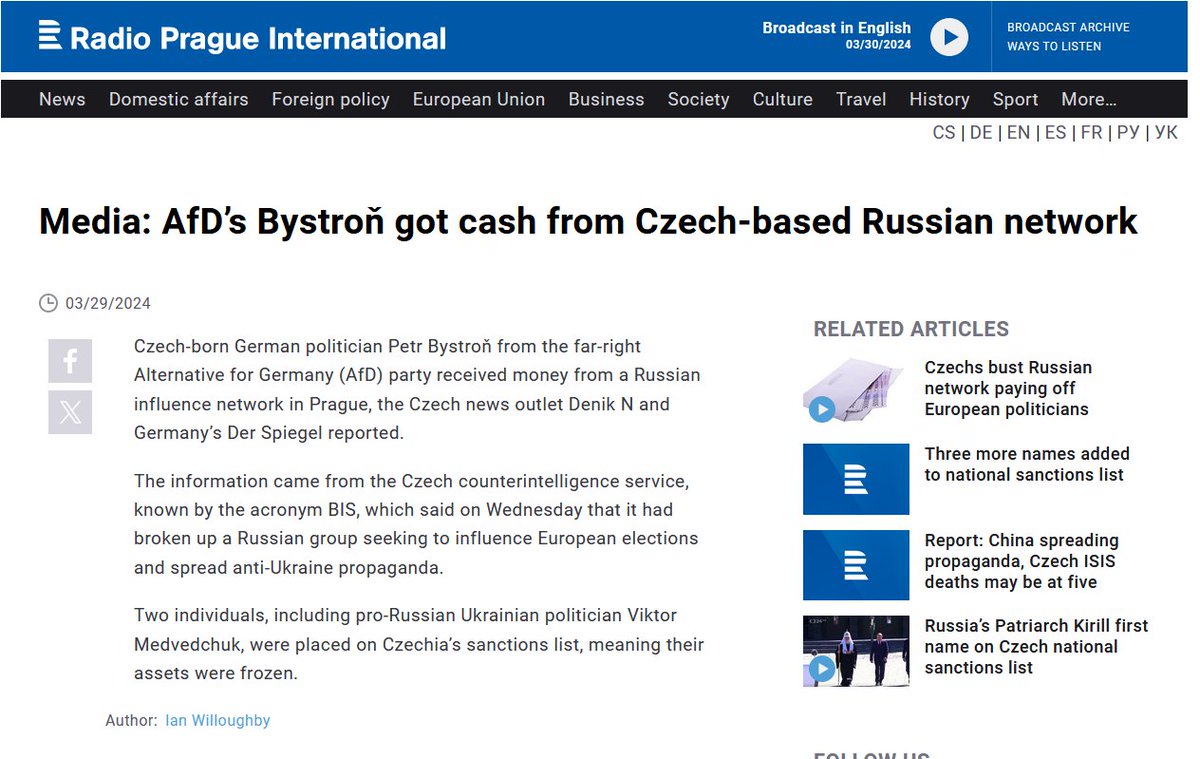
Task: Open the Patriarch Kirill article thumbnail
Action: click(856, 651)
